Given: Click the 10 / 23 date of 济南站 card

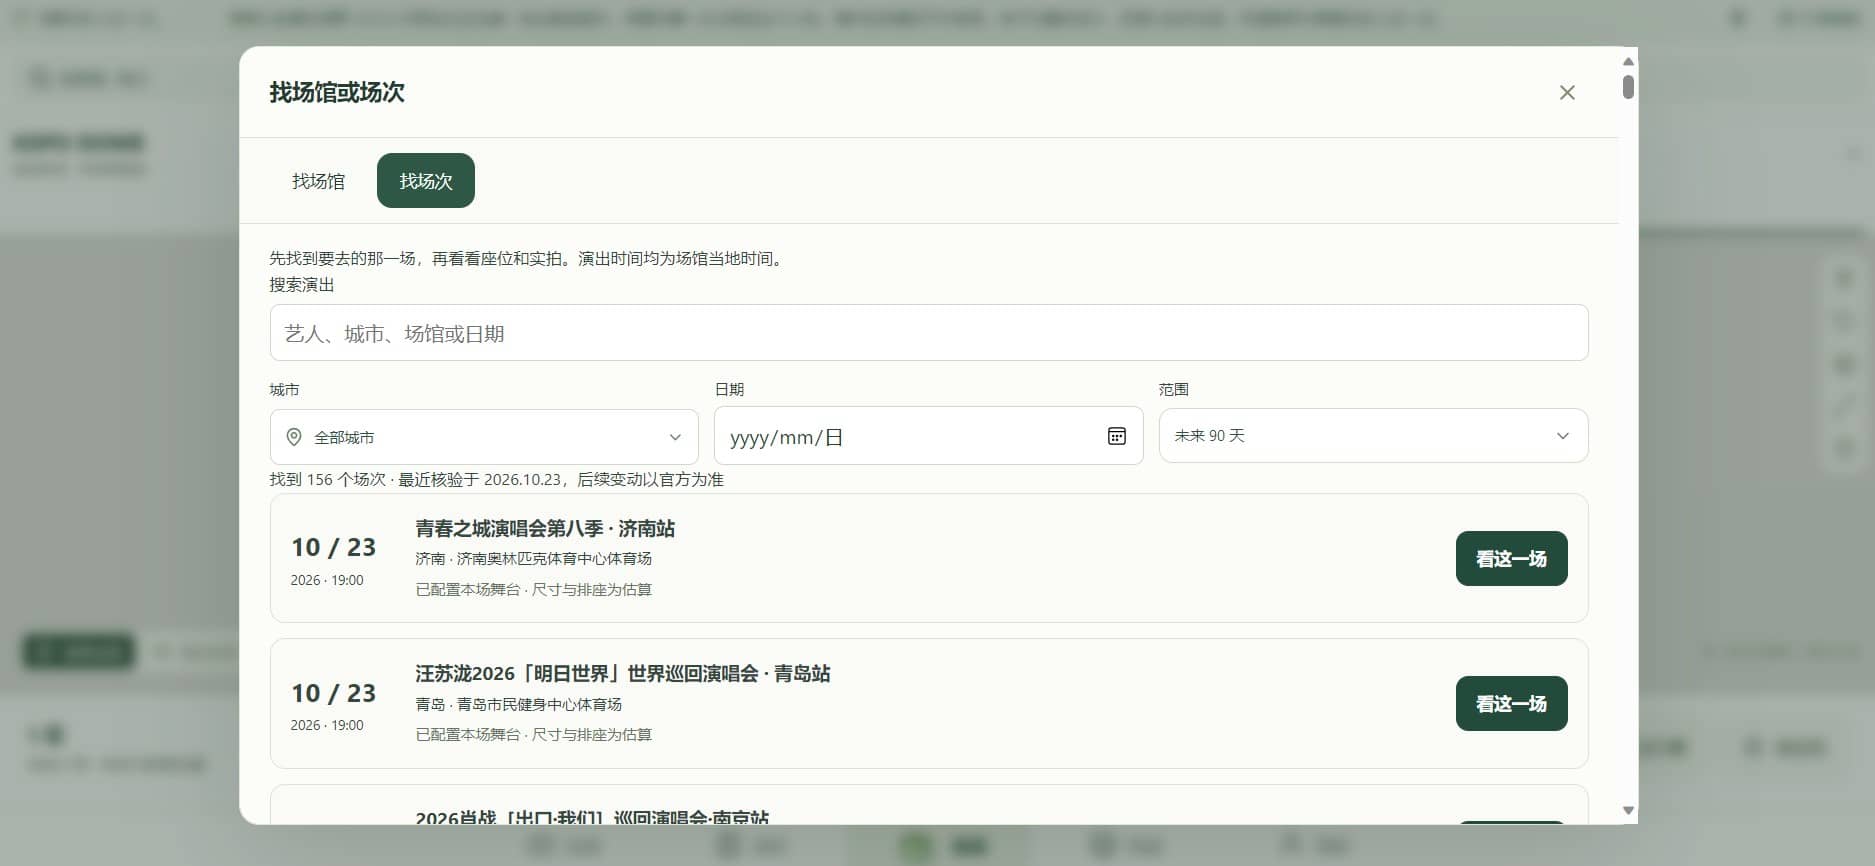Looking at the screenshot, I should click(333, 547).
